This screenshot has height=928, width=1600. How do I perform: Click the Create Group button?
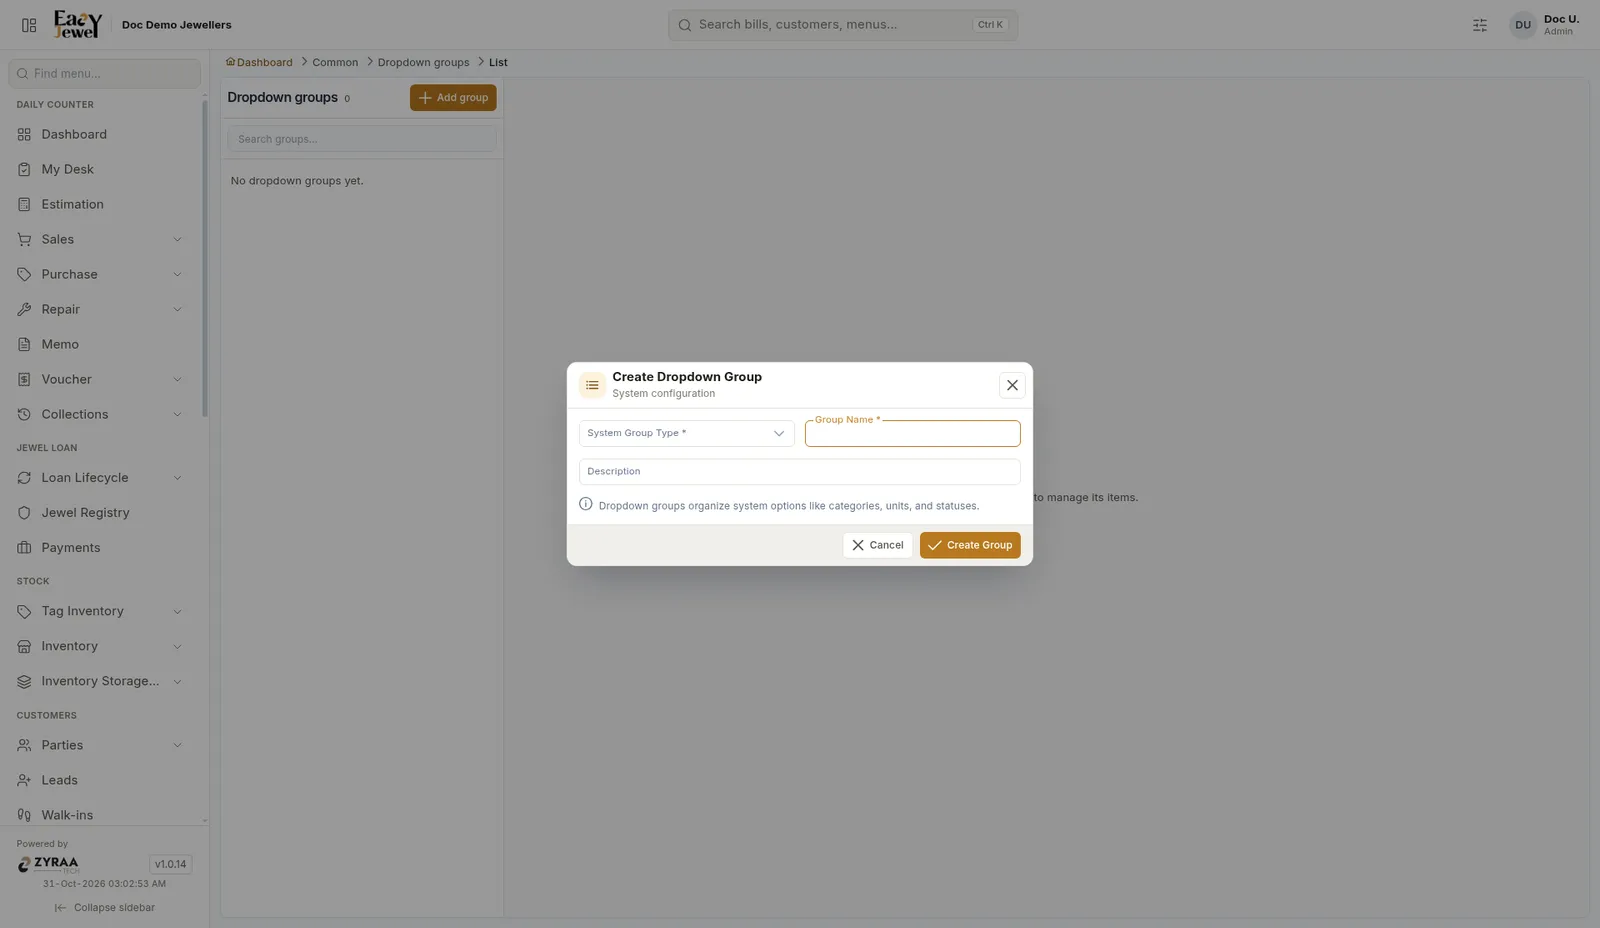(x=970, y=545)
